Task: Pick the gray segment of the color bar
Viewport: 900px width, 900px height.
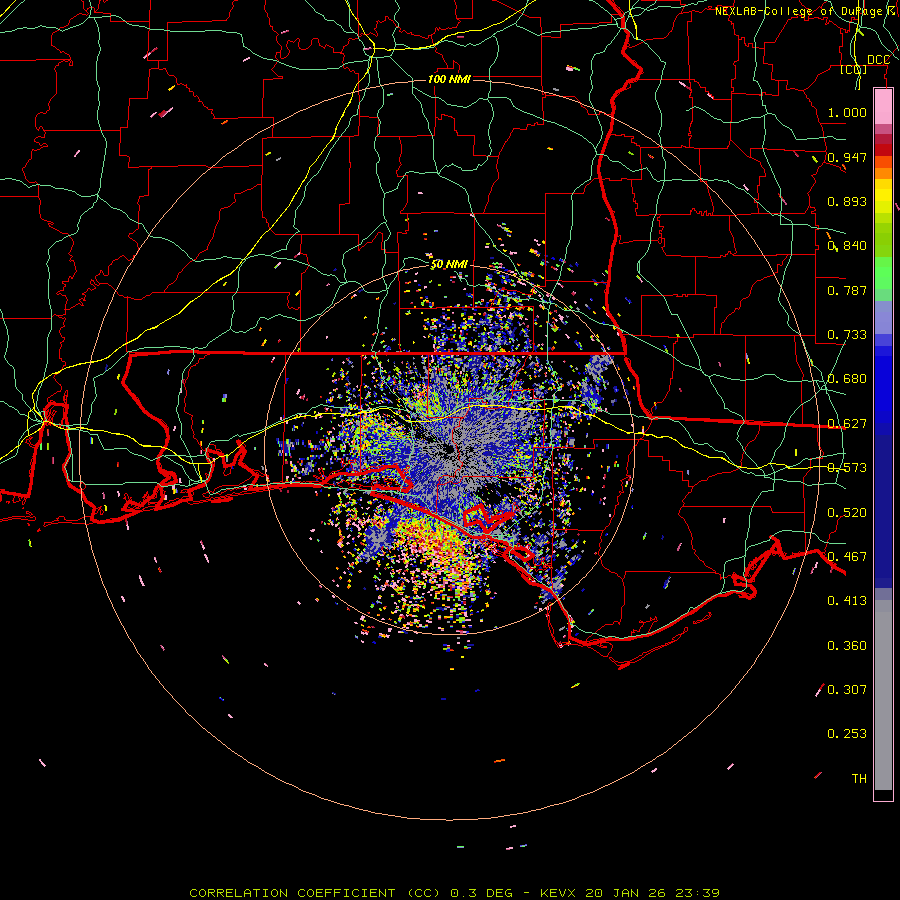Action: pos(883,695)
